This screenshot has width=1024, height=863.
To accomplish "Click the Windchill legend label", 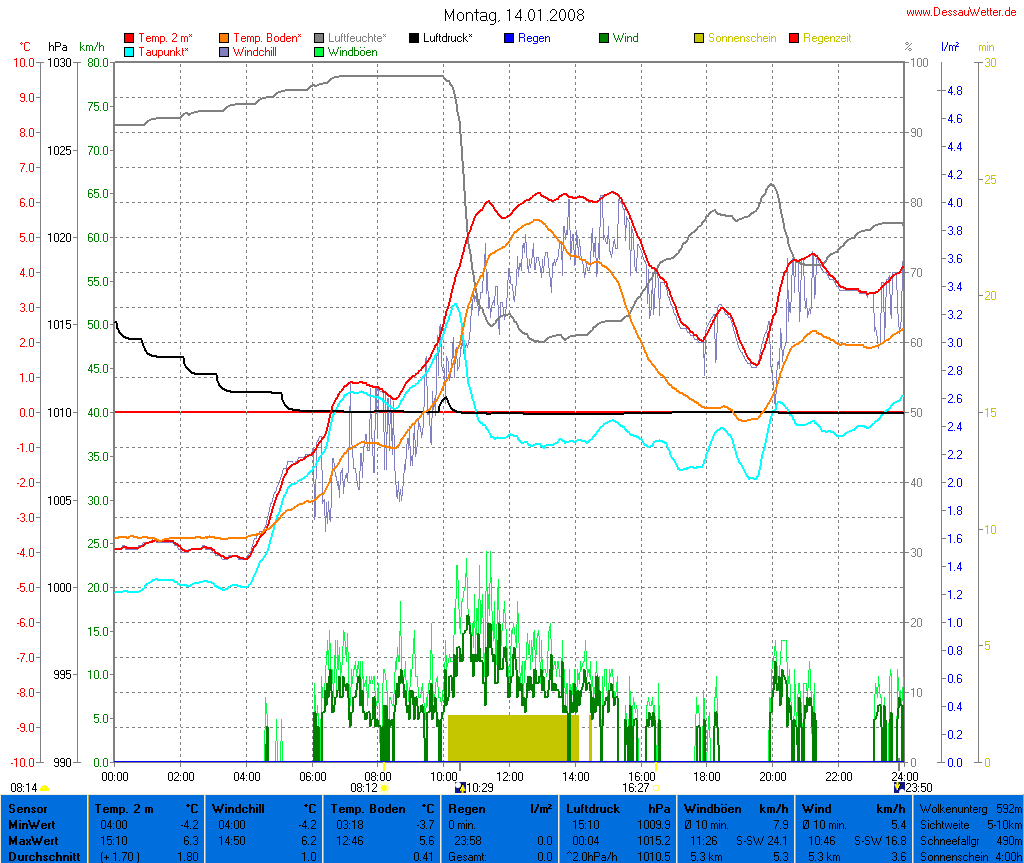I will tap(255, 52).
